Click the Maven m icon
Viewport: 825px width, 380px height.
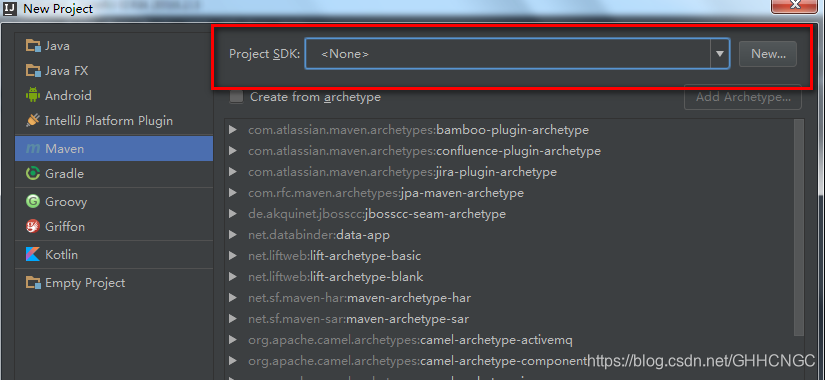[33, 149]
